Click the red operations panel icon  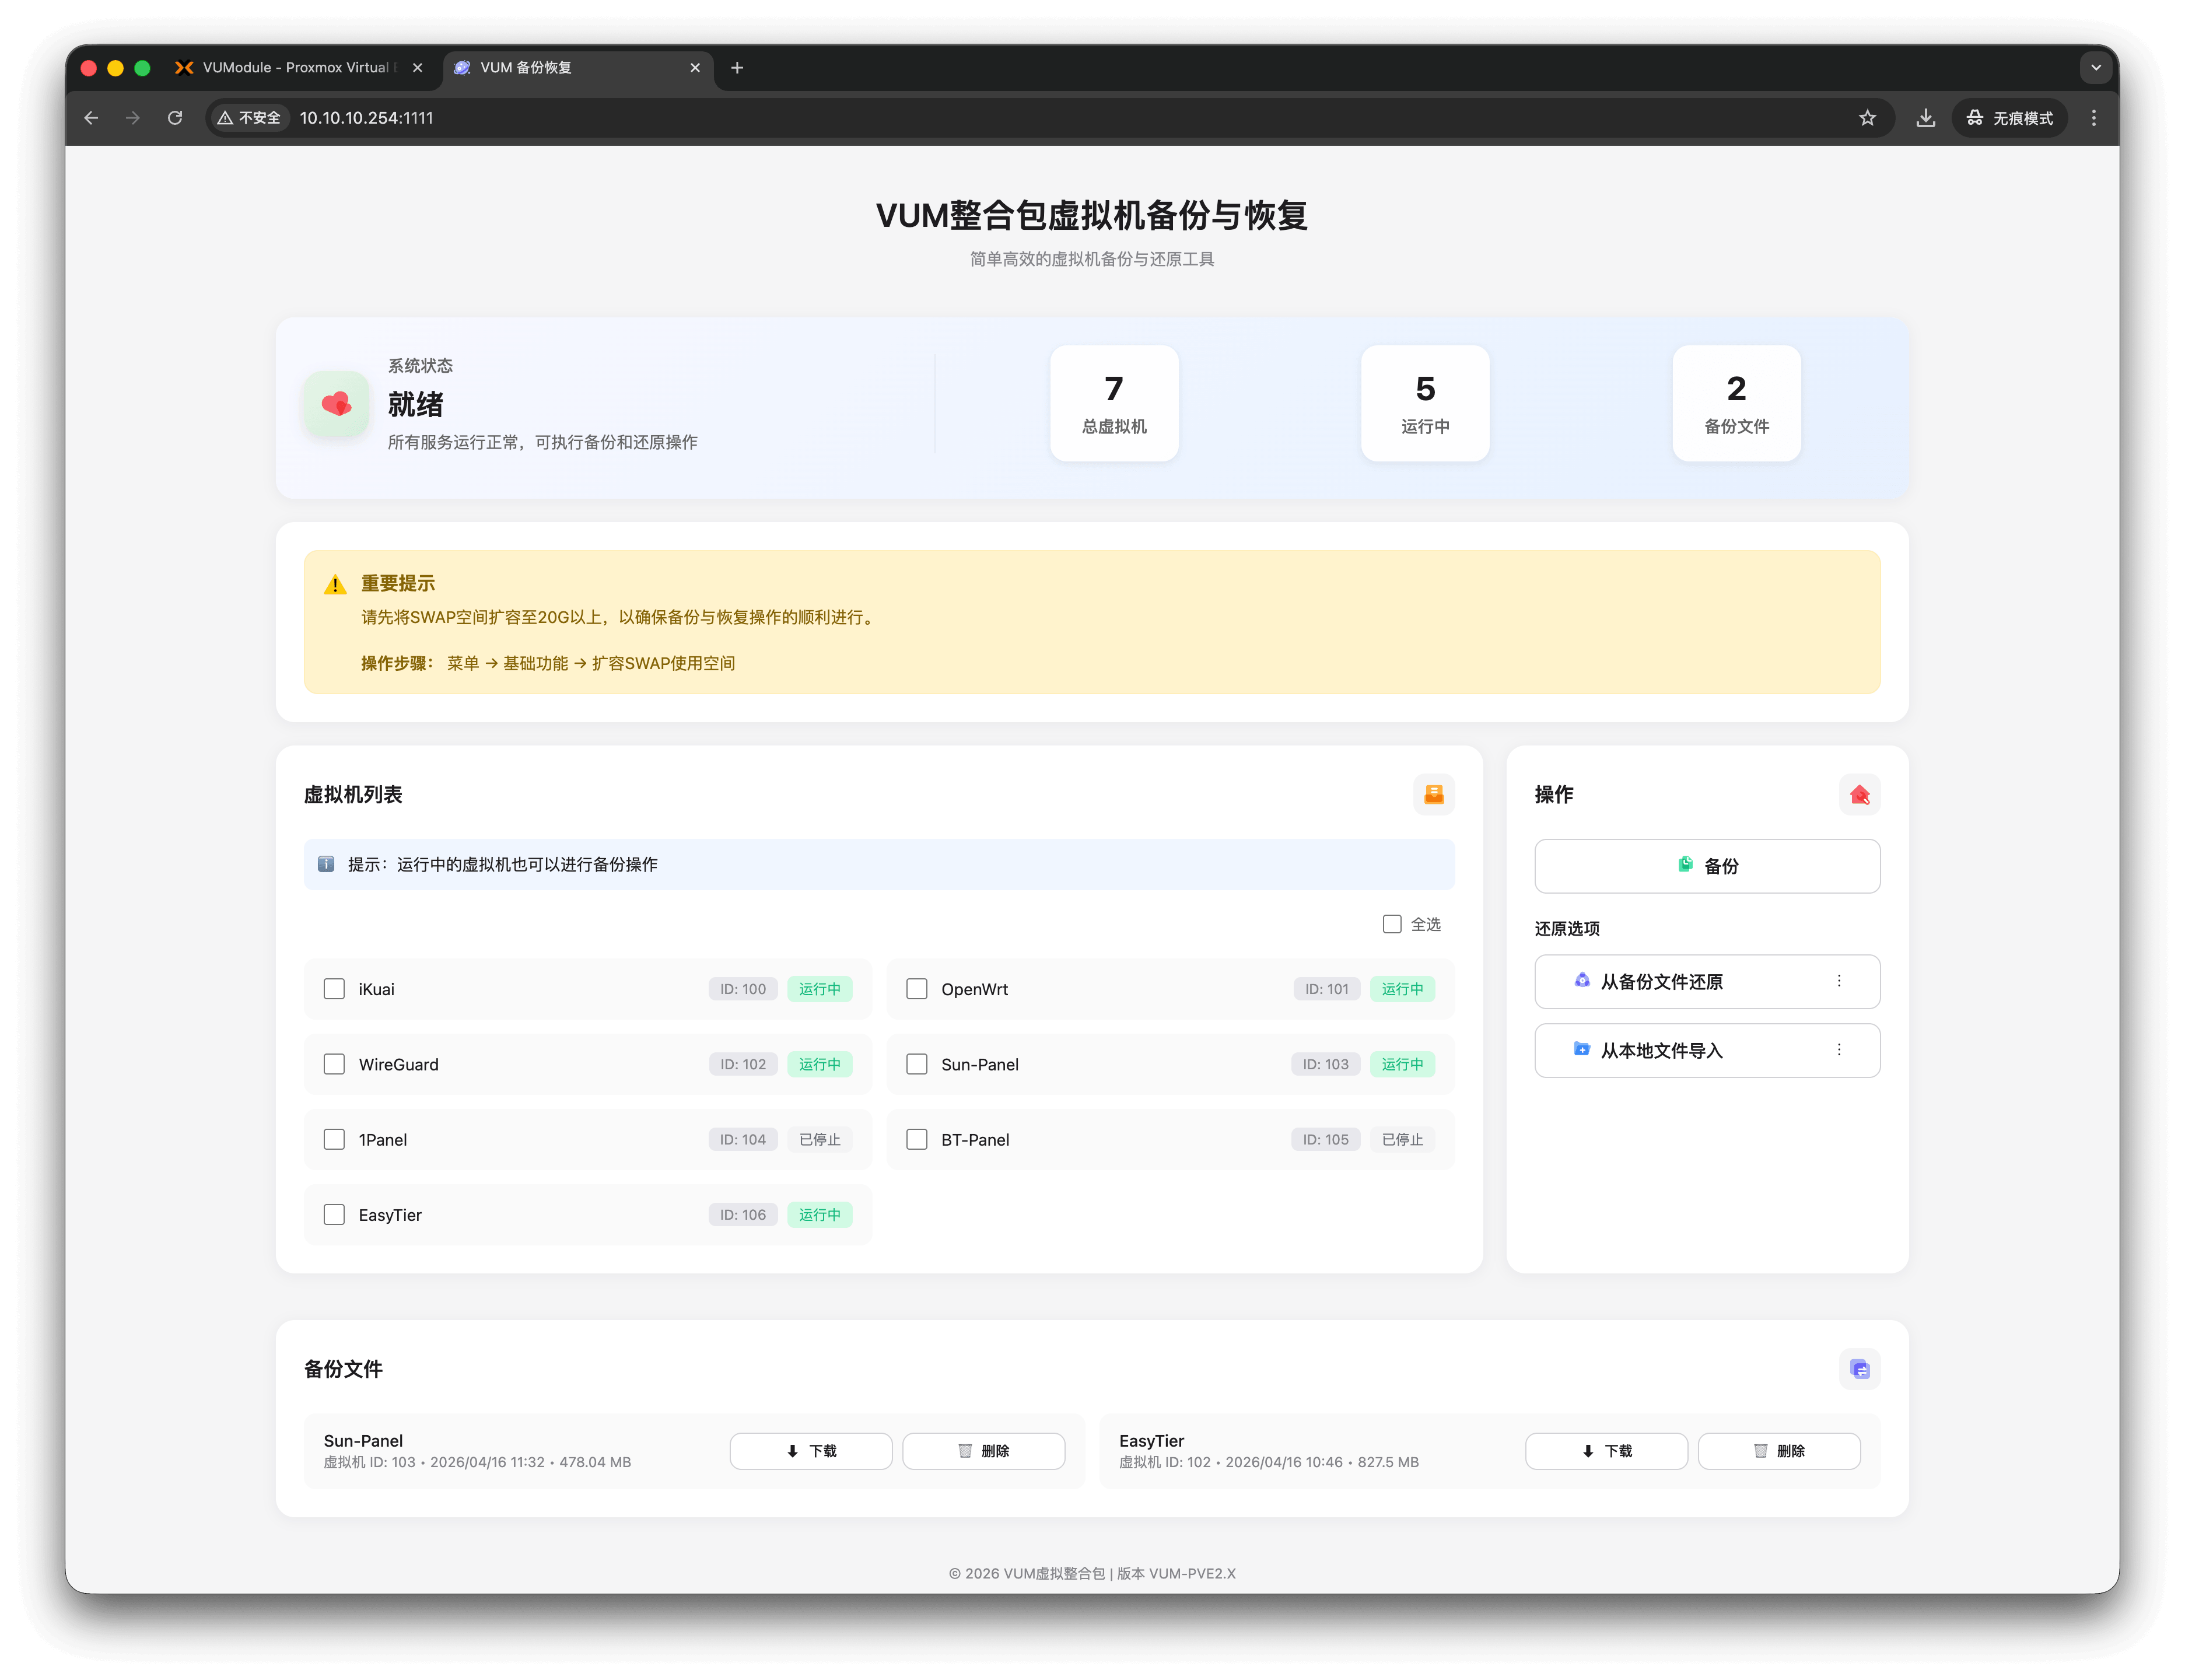pyautogui.click(x=1859, y=794)
